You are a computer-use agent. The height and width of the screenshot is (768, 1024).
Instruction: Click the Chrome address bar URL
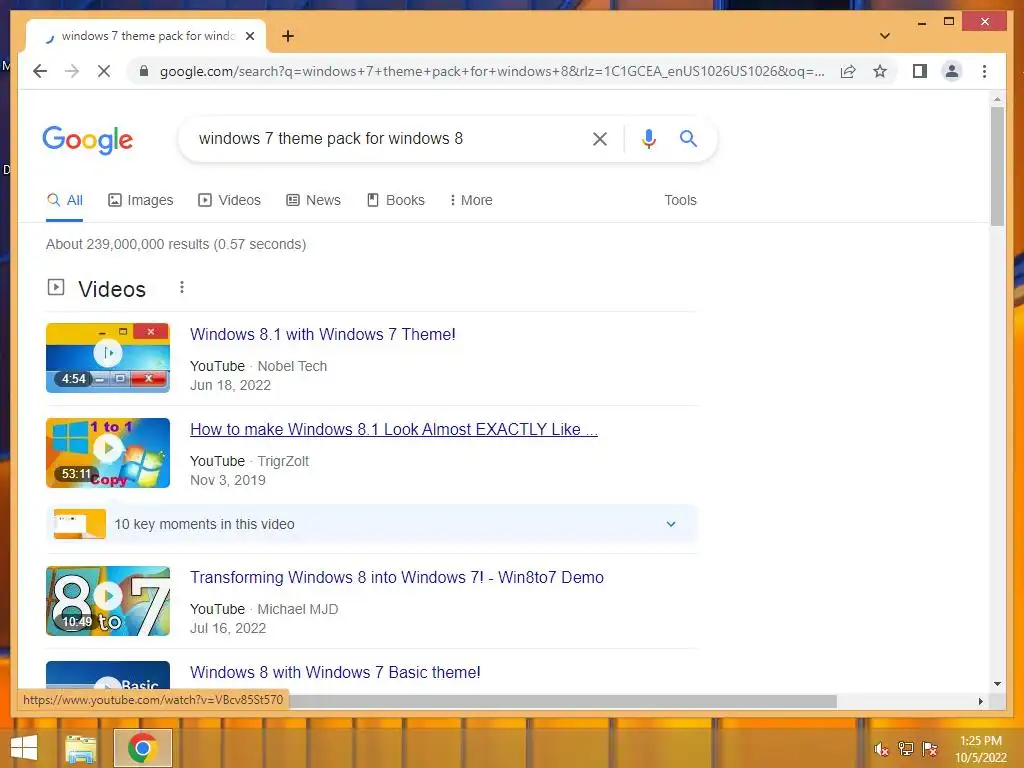coord(491,71)
